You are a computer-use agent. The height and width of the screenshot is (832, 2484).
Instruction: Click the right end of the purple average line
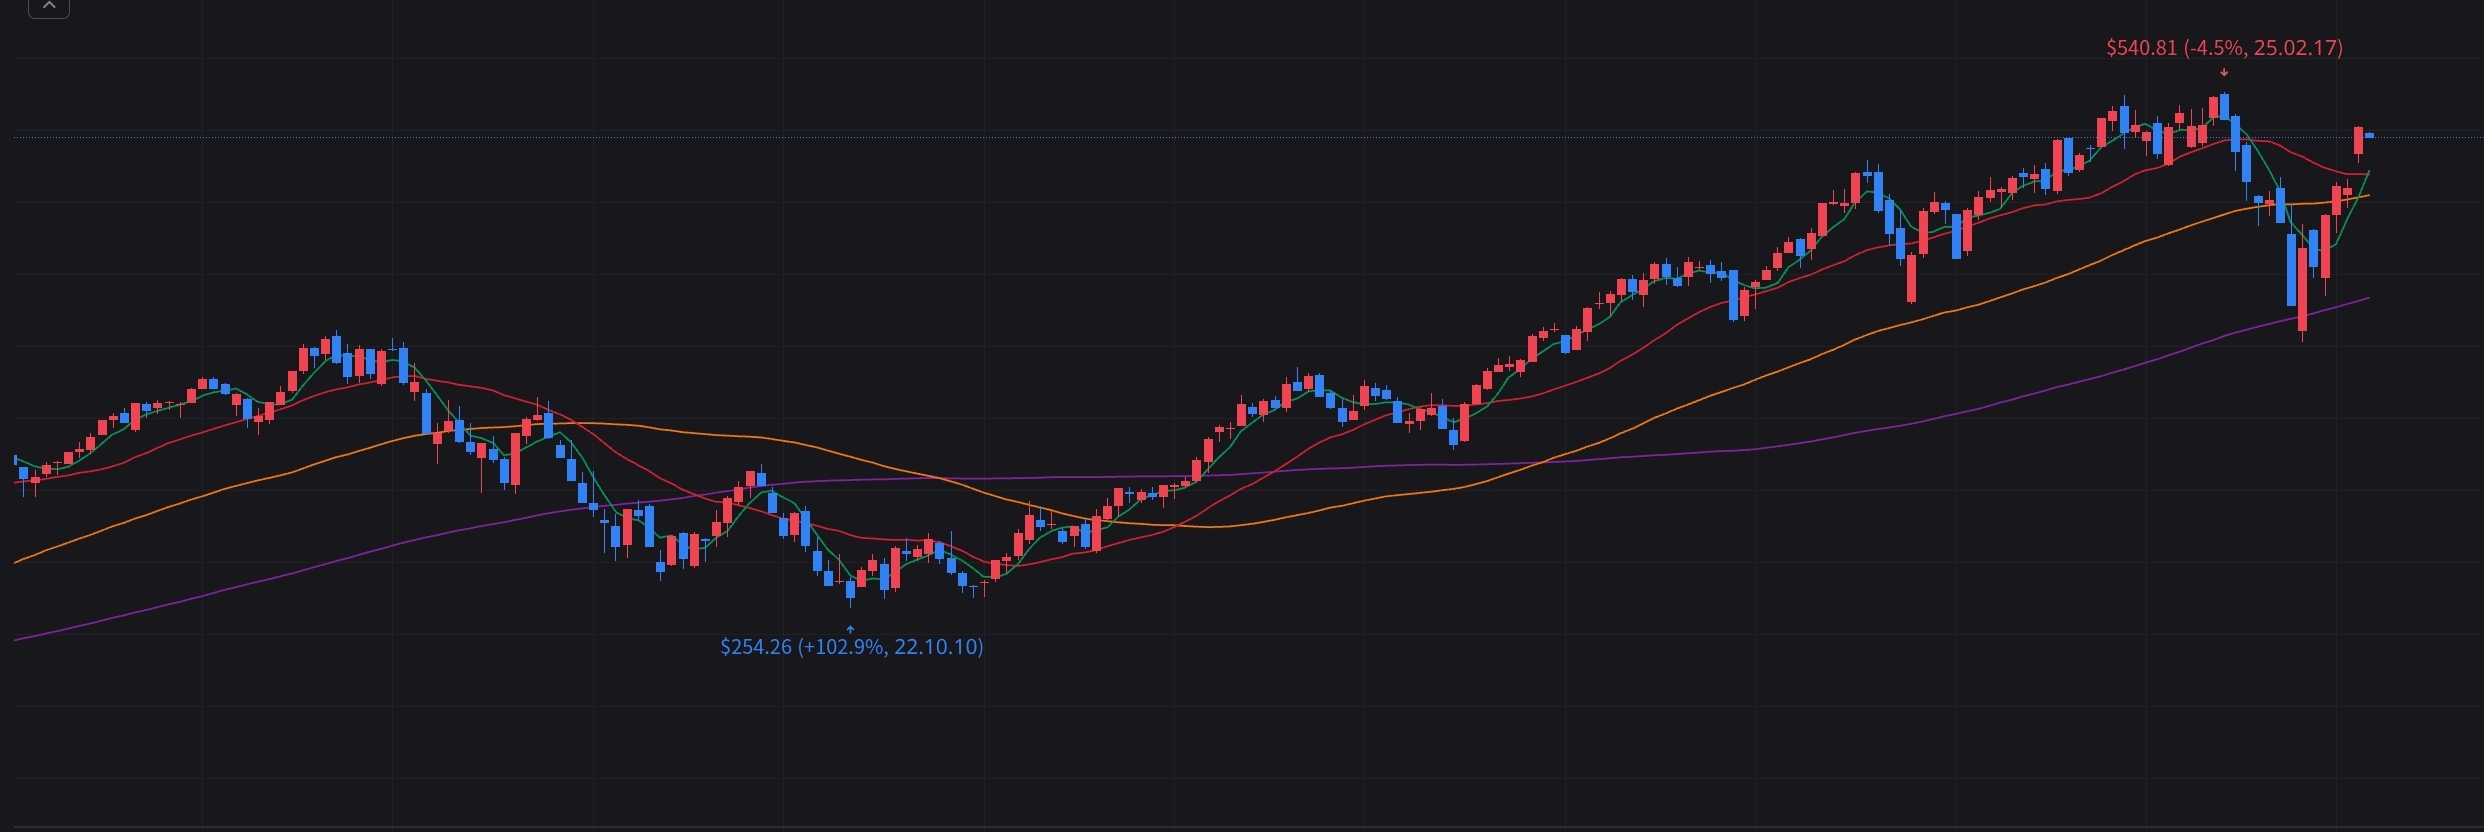point(2368,298)
